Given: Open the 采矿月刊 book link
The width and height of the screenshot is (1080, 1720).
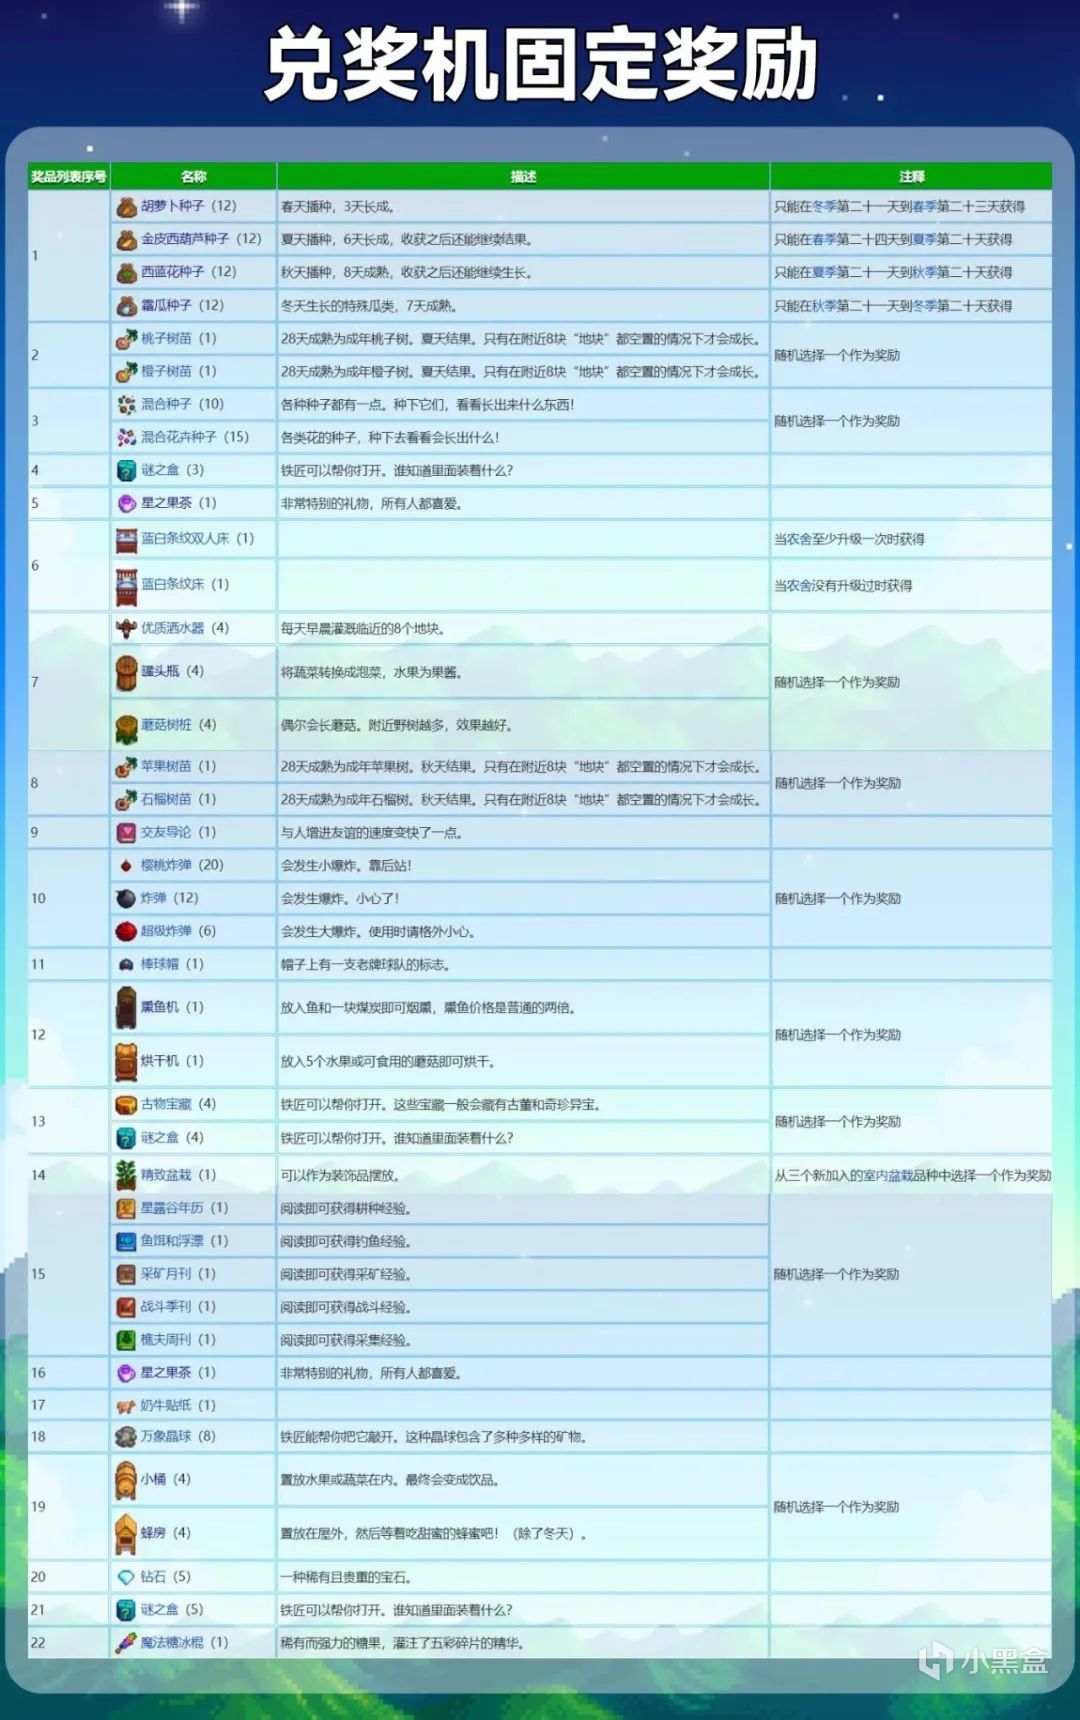Looking at the screenshot, I should (165, 1274).
